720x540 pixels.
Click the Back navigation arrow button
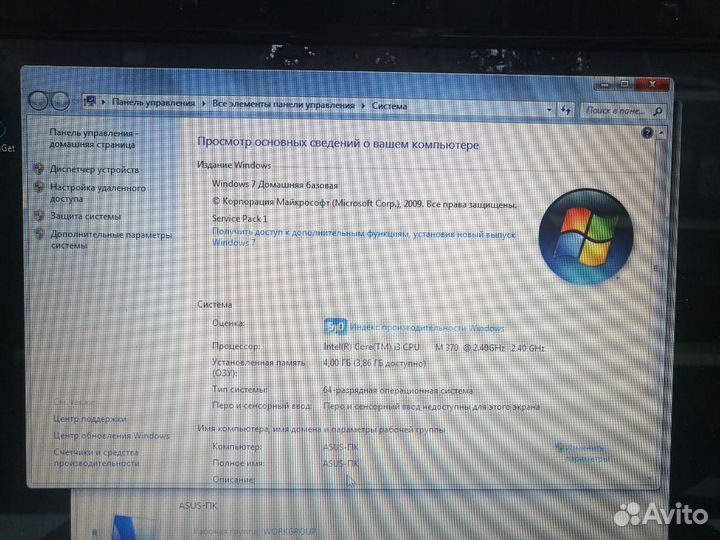click(x=39, y=101)
